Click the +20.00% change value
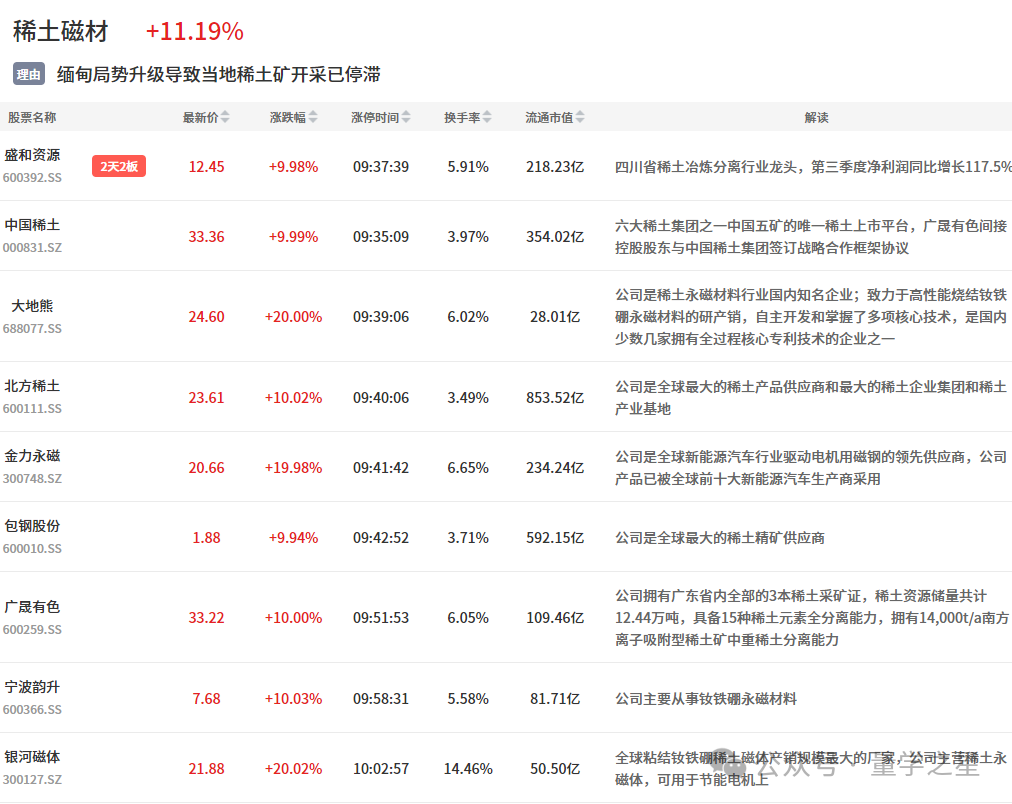The image size is (1012, 804). tap(294, 317)
